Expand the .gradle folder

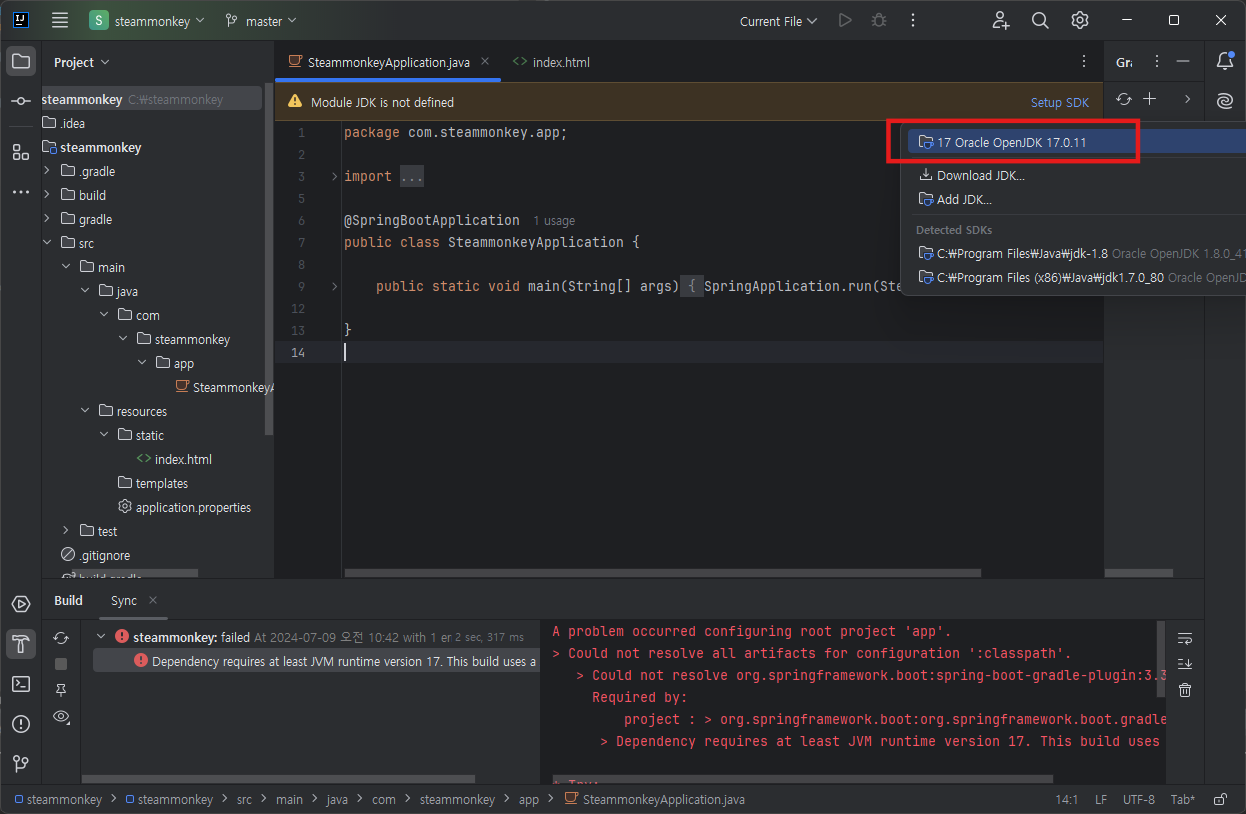pos(47,171)
